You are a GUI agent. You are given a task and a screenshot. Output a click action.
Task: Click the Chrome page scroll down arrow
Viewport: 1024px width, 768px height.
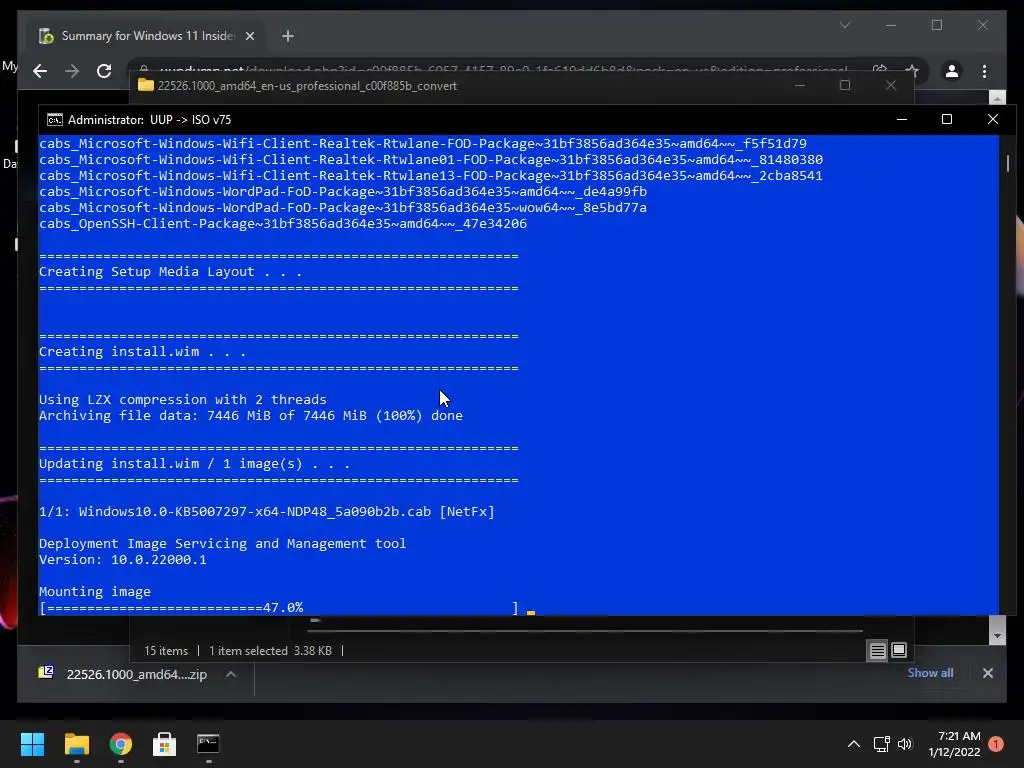[x=997, y=635]
